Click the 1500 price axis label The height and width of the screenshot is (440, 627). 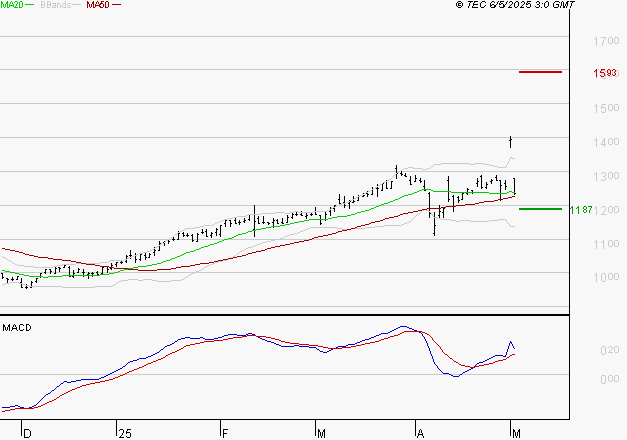coord(606,108)
